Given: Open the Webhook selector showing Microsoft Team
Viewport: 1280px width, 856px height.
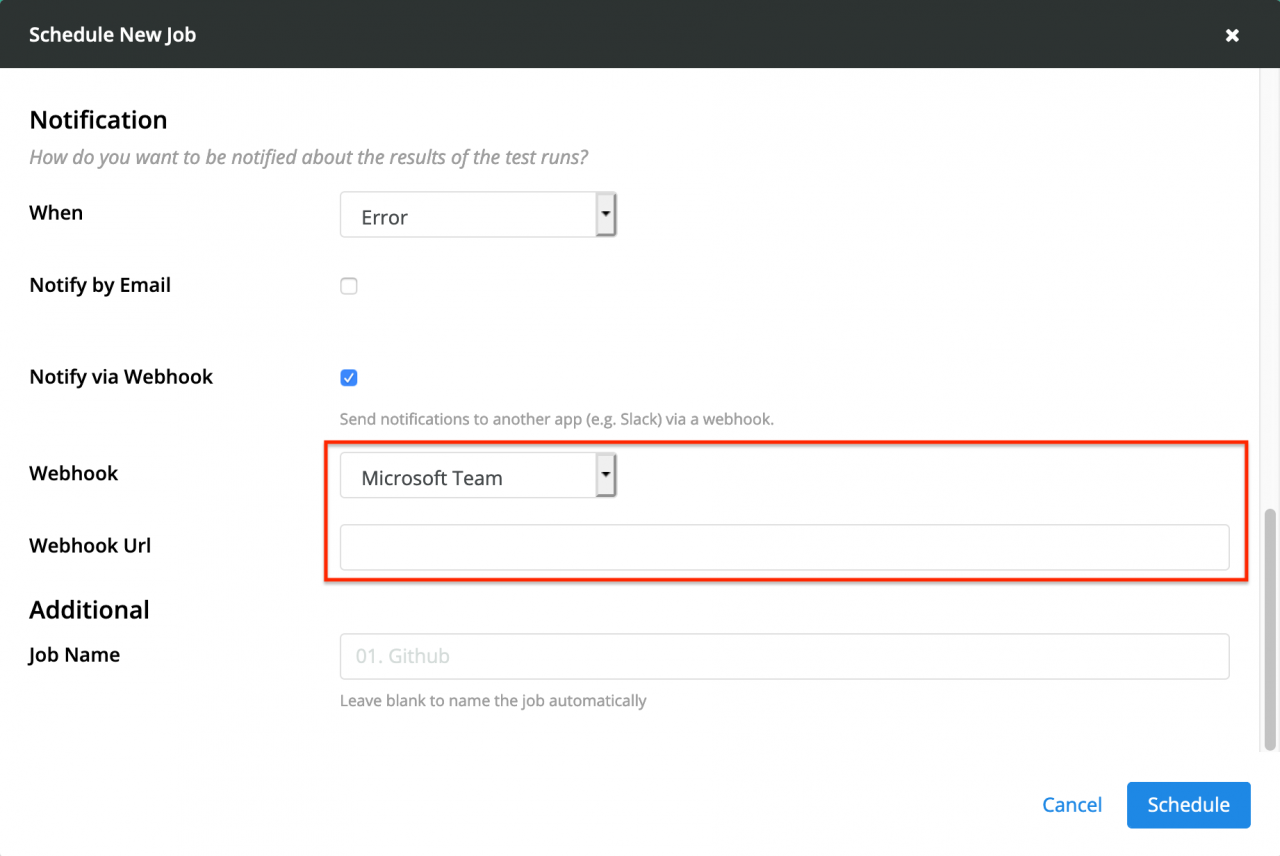Looking at the screenshot, I should [x=468, y=477].
